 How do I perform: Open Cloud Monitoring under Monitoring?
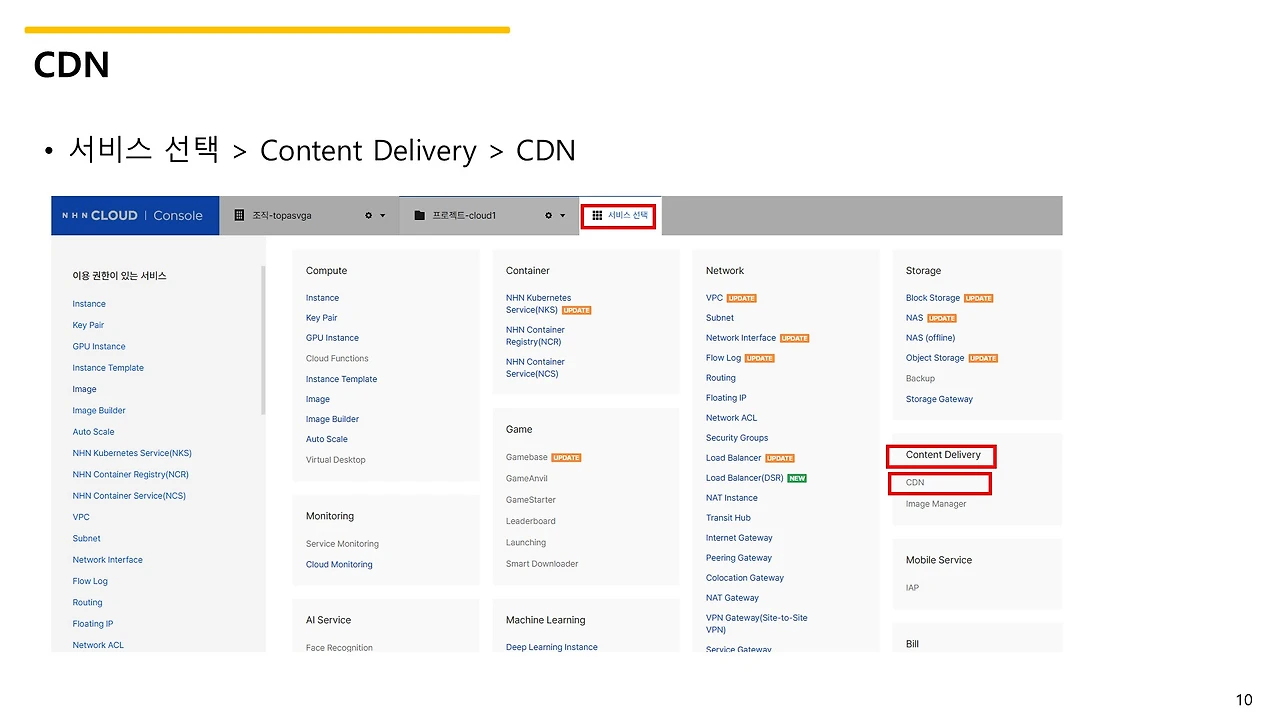339,565
